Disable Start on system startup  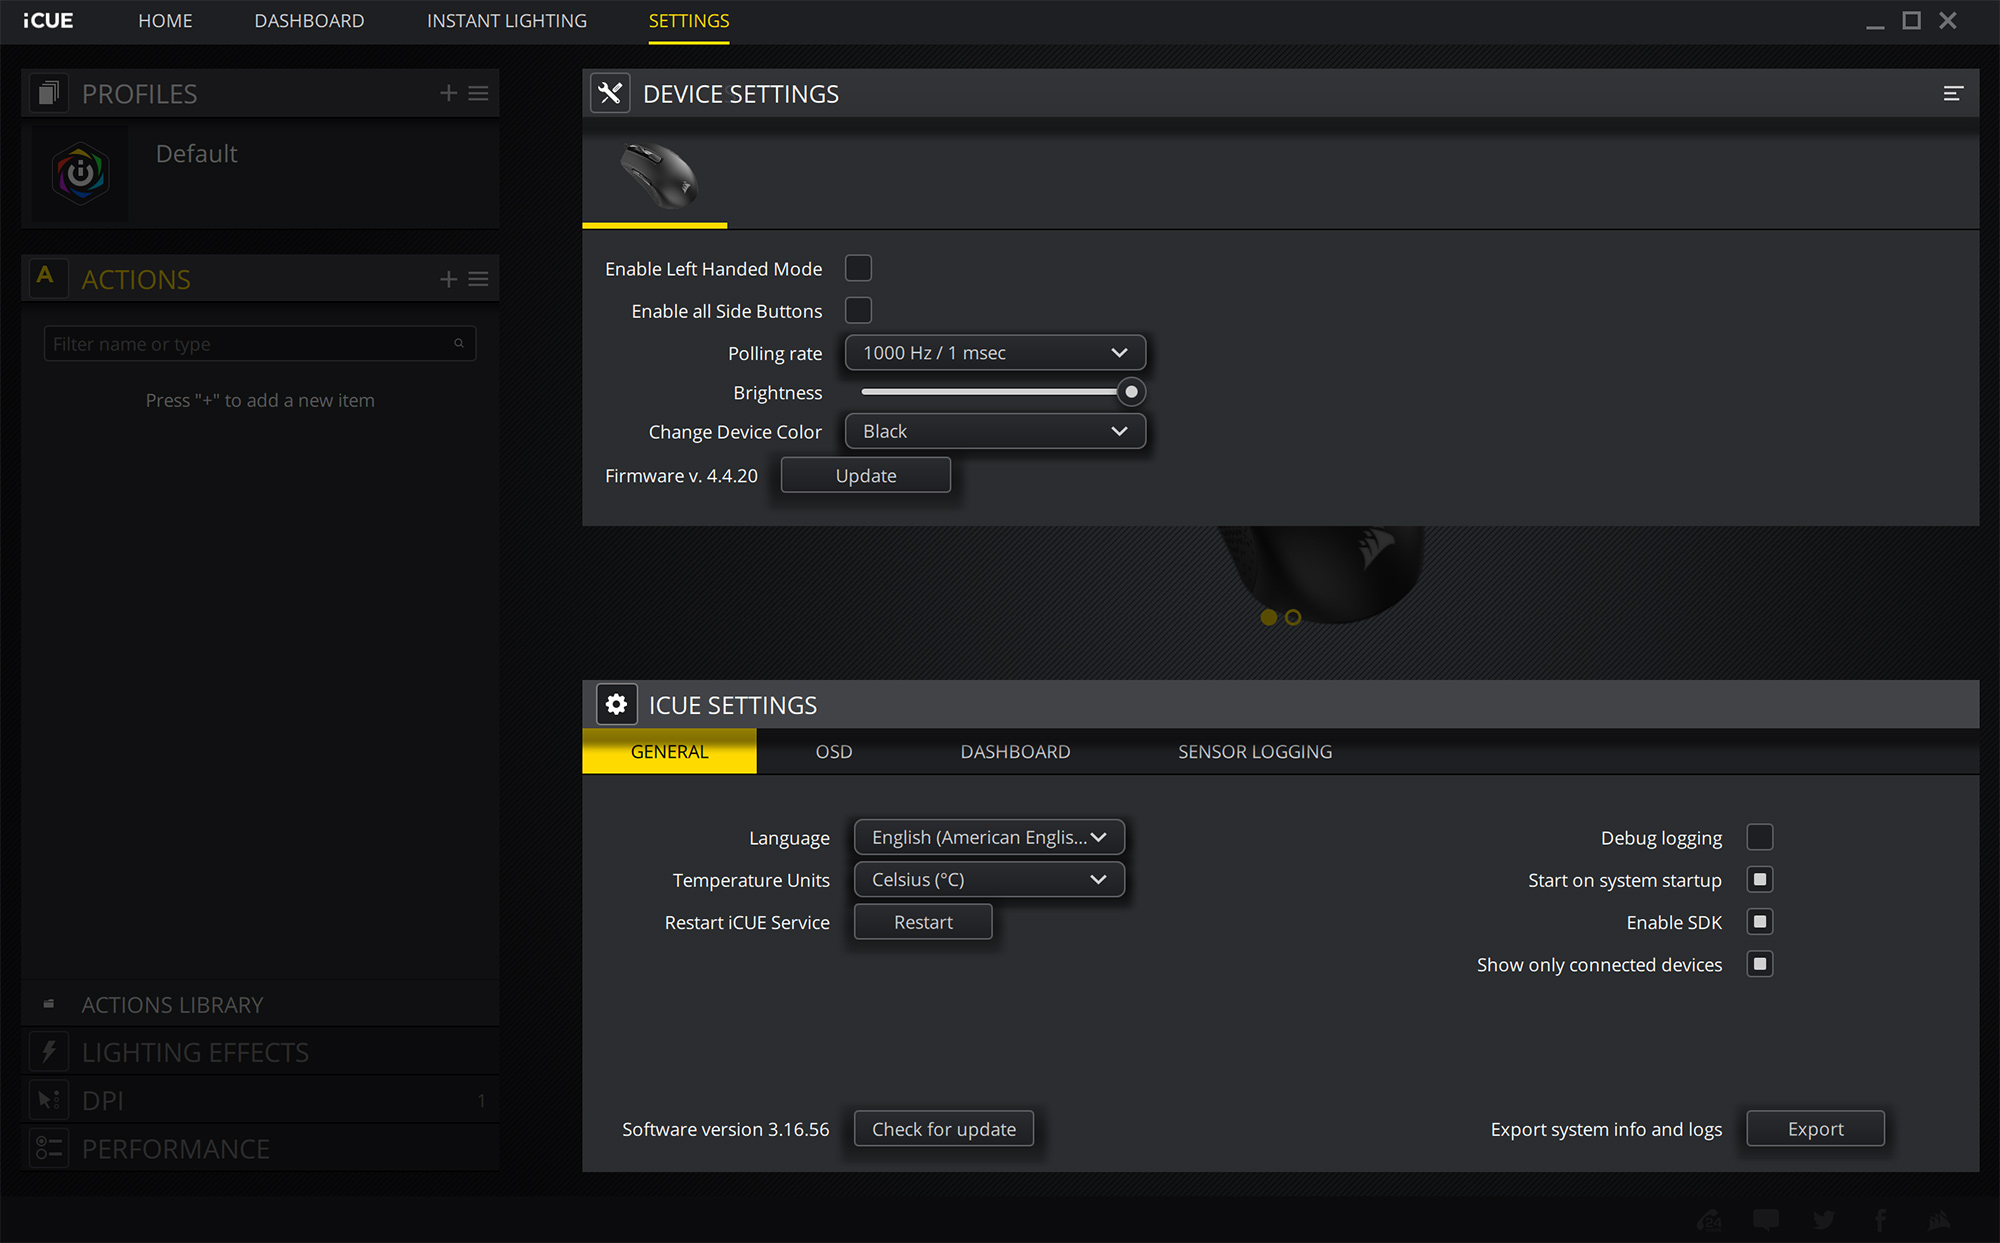(1759, 880)
